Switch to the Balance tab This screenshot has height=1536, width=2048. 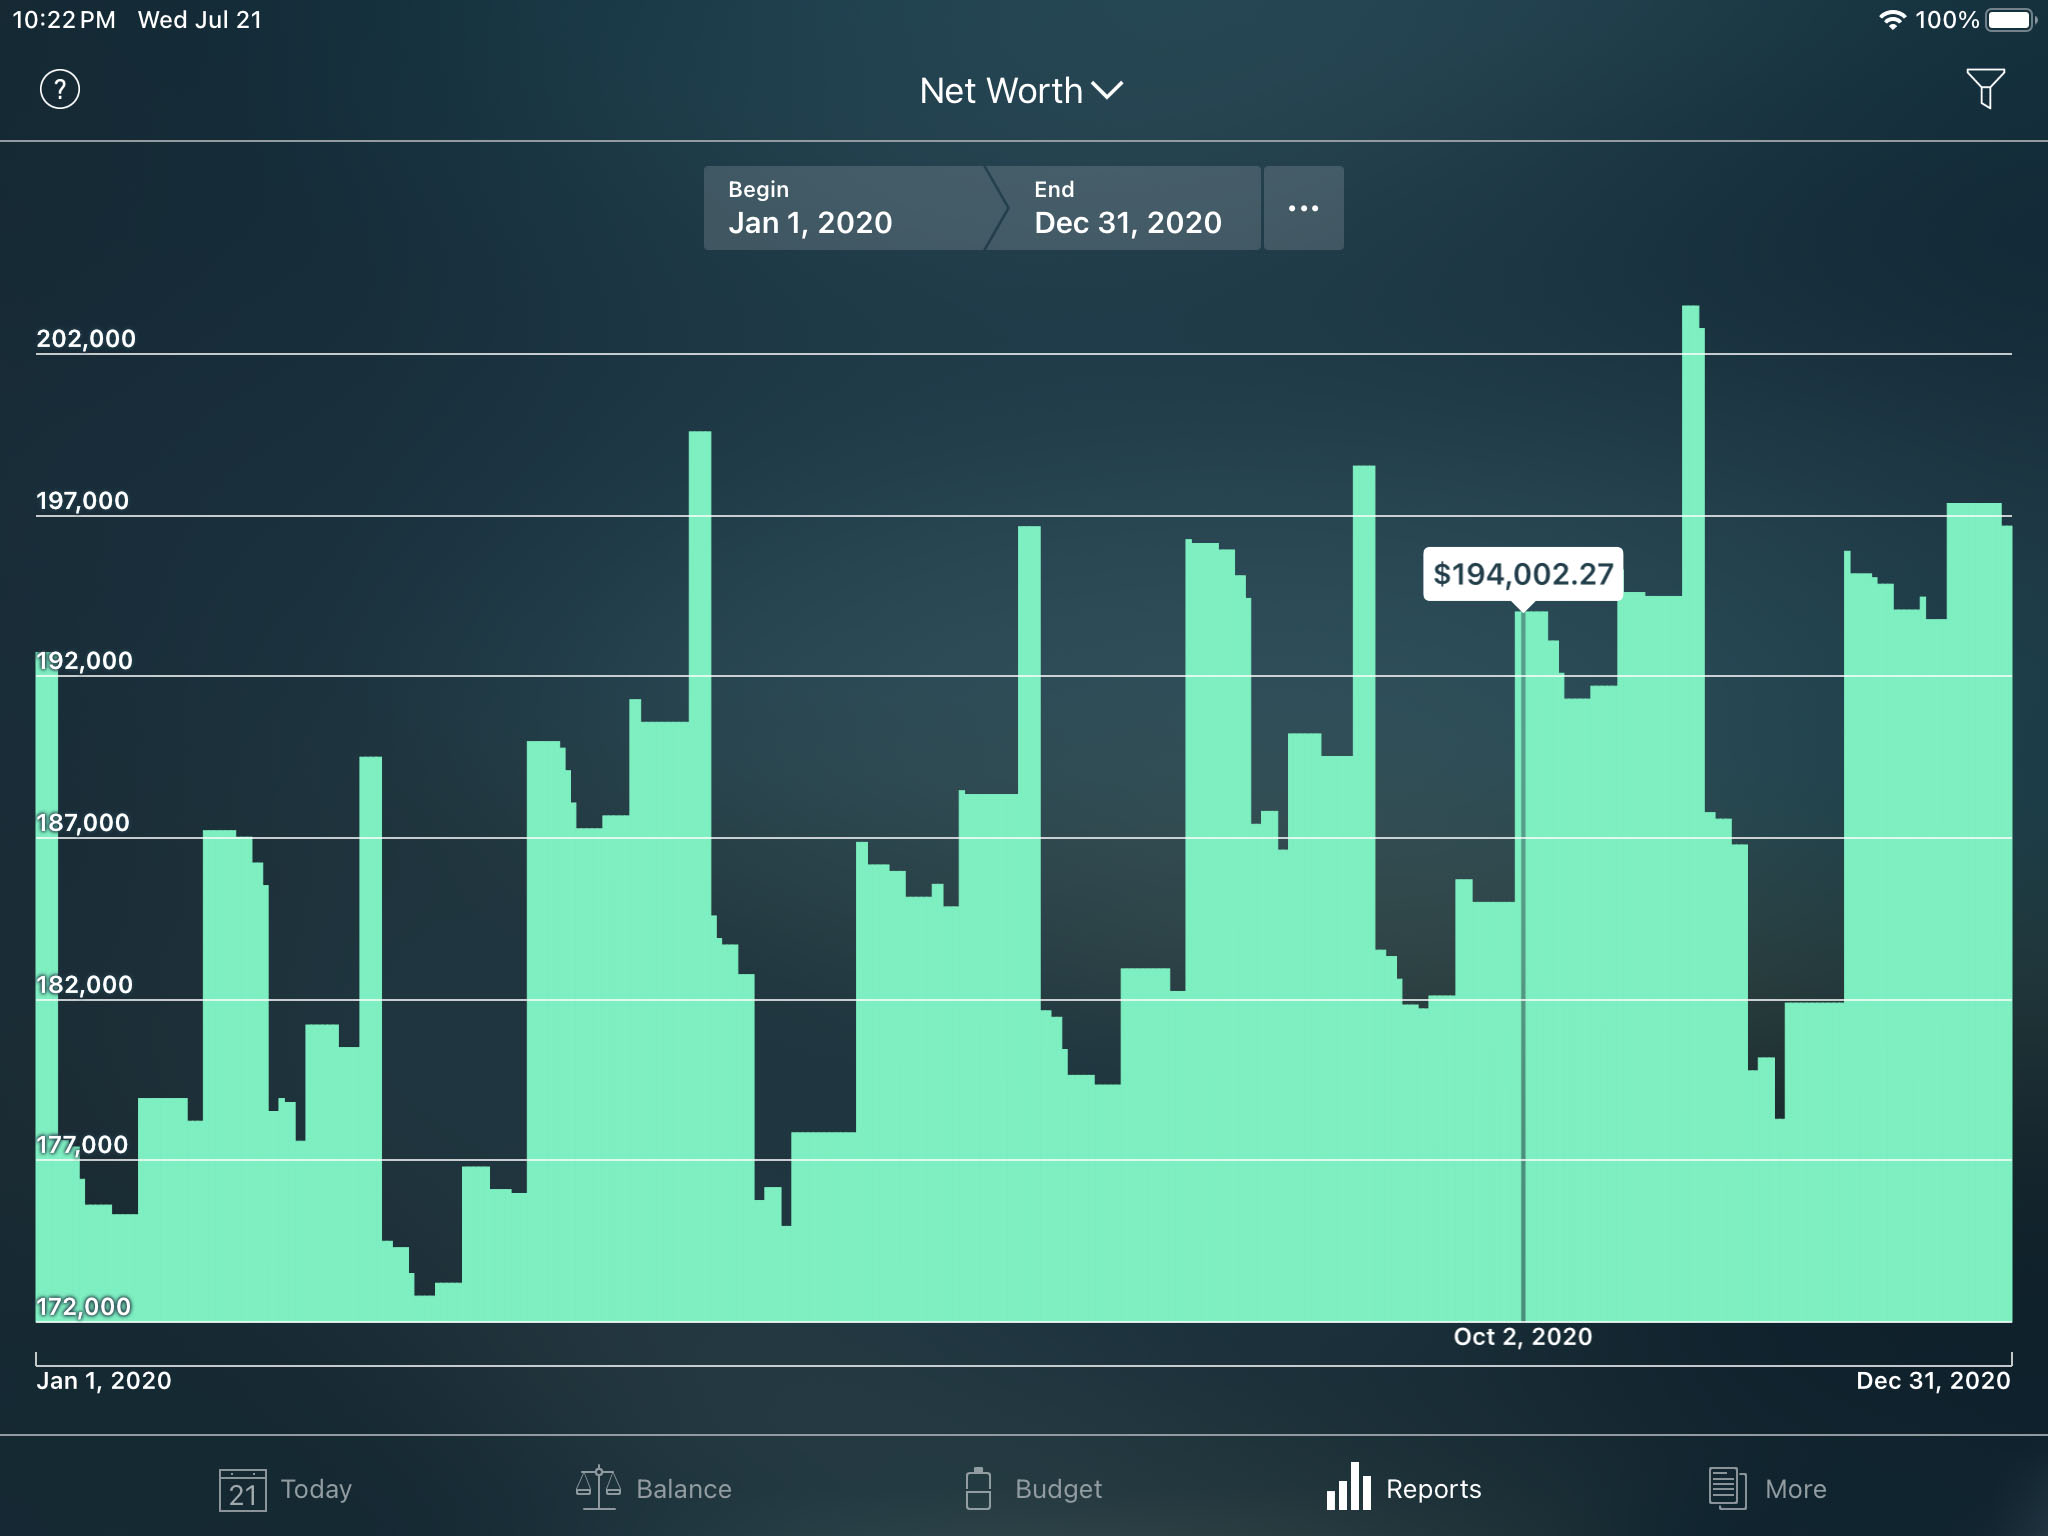coord(654,1489)
